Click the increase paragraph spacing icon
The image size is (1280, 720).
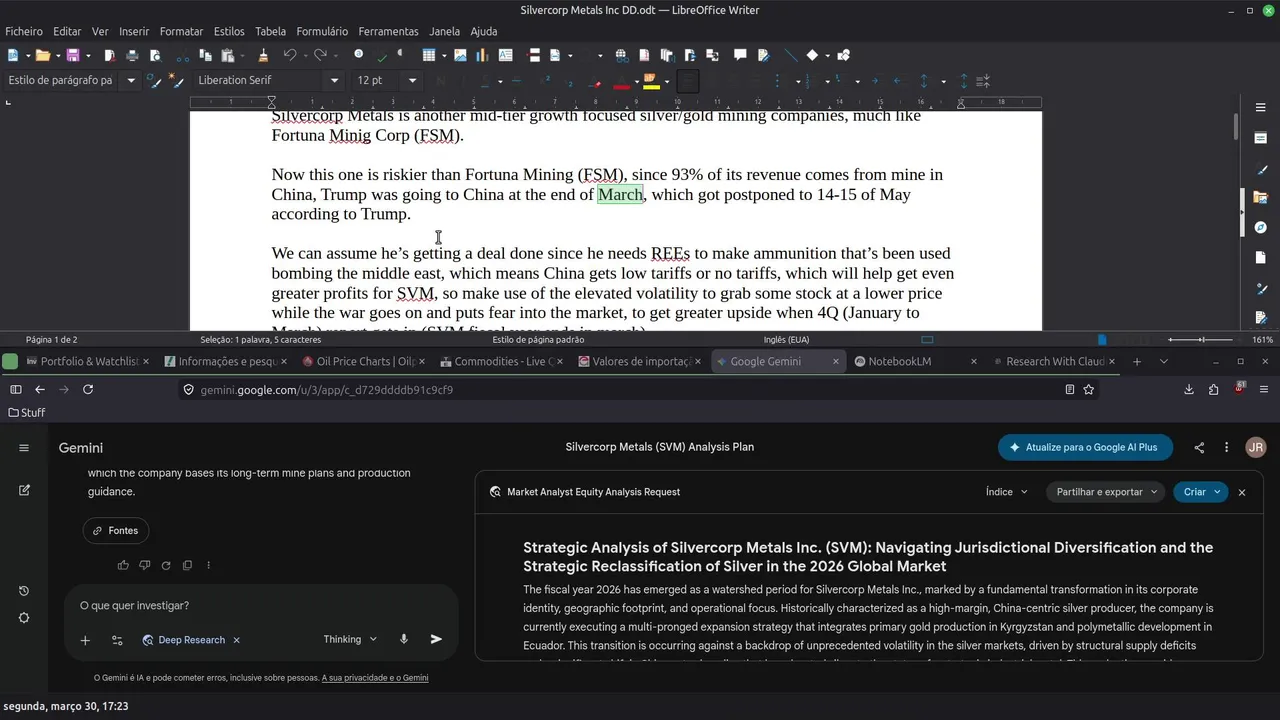[964, 81]
